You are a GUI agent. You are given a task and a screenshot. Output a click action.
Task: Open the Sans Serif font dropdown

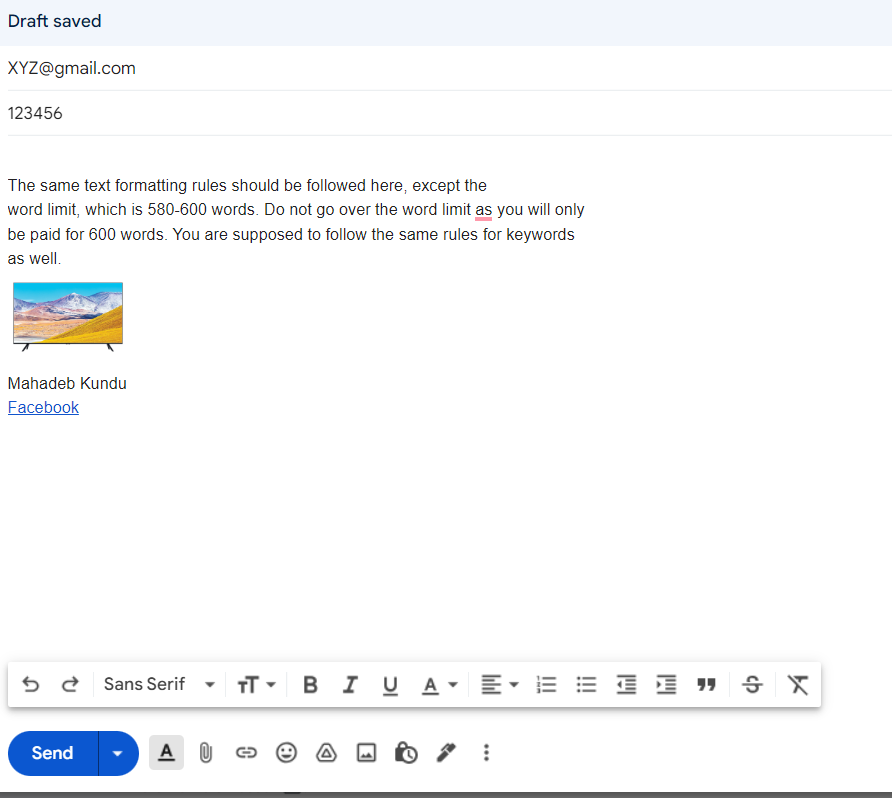[159, 684]
